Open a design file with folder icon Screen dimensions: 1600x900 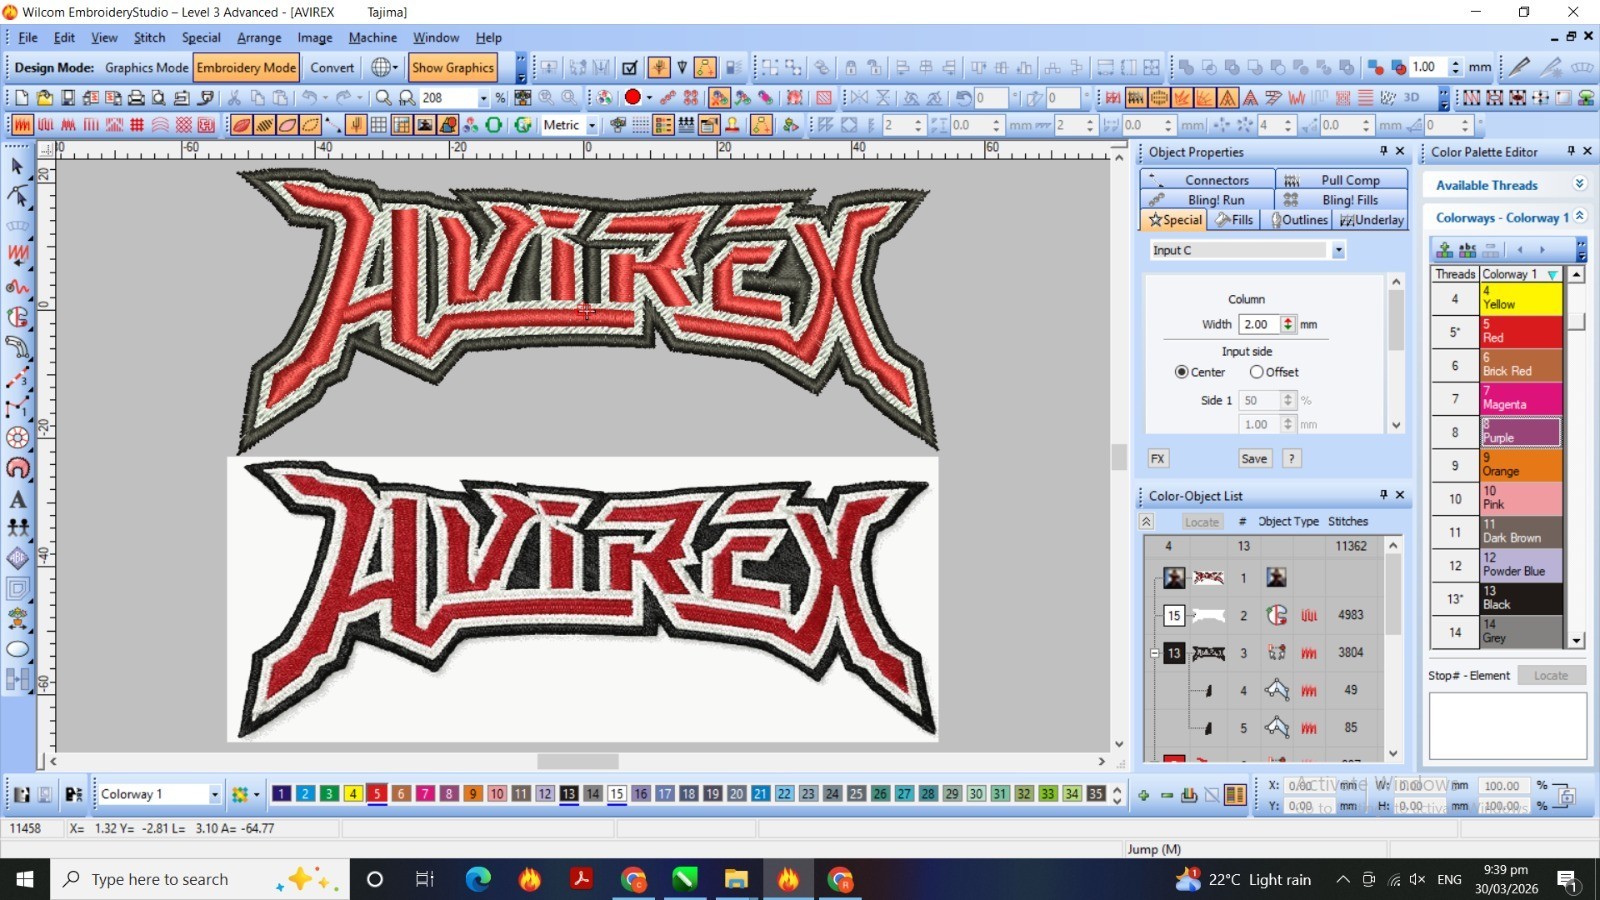44,97
